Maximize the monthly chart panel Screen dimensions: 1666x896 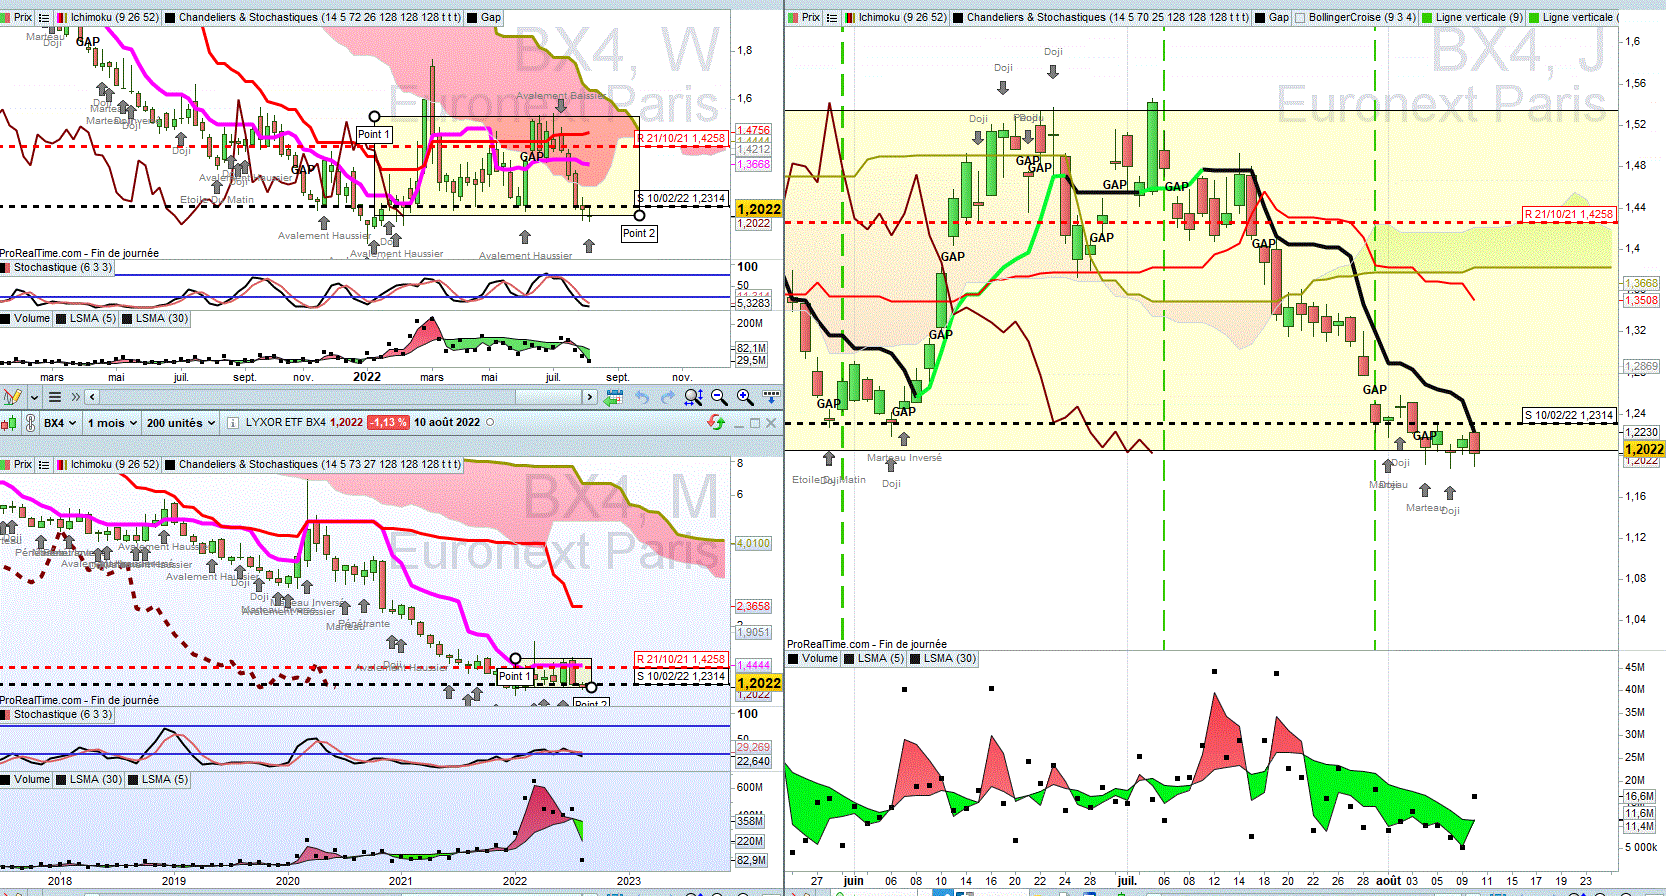tap(755, 423)
